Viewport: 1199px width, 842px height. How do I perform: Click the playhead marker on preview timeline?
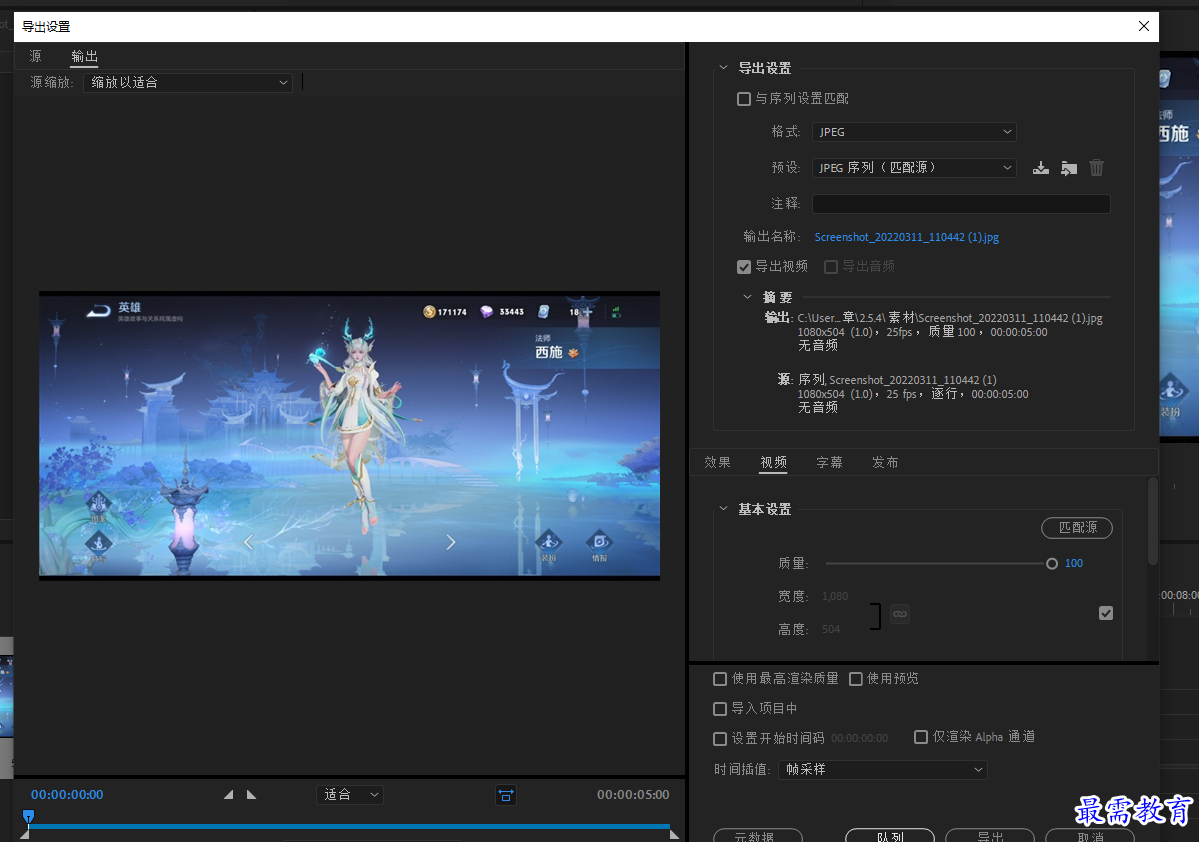point(28,817)
